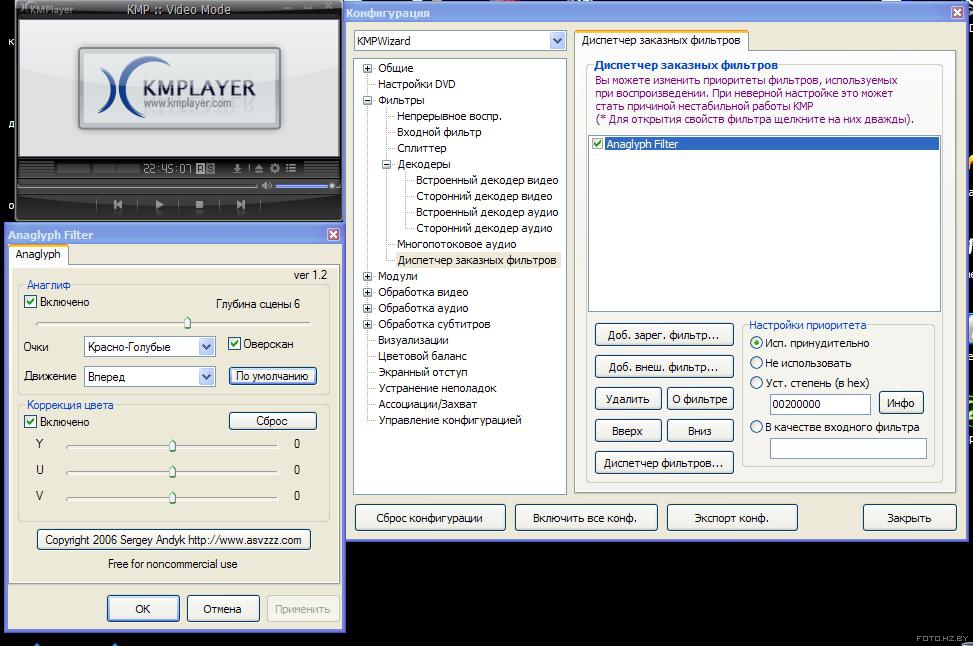Viewport: 973px width, 646px height.
Task: Collapse the Декодеры tree node
Action: 387,164
